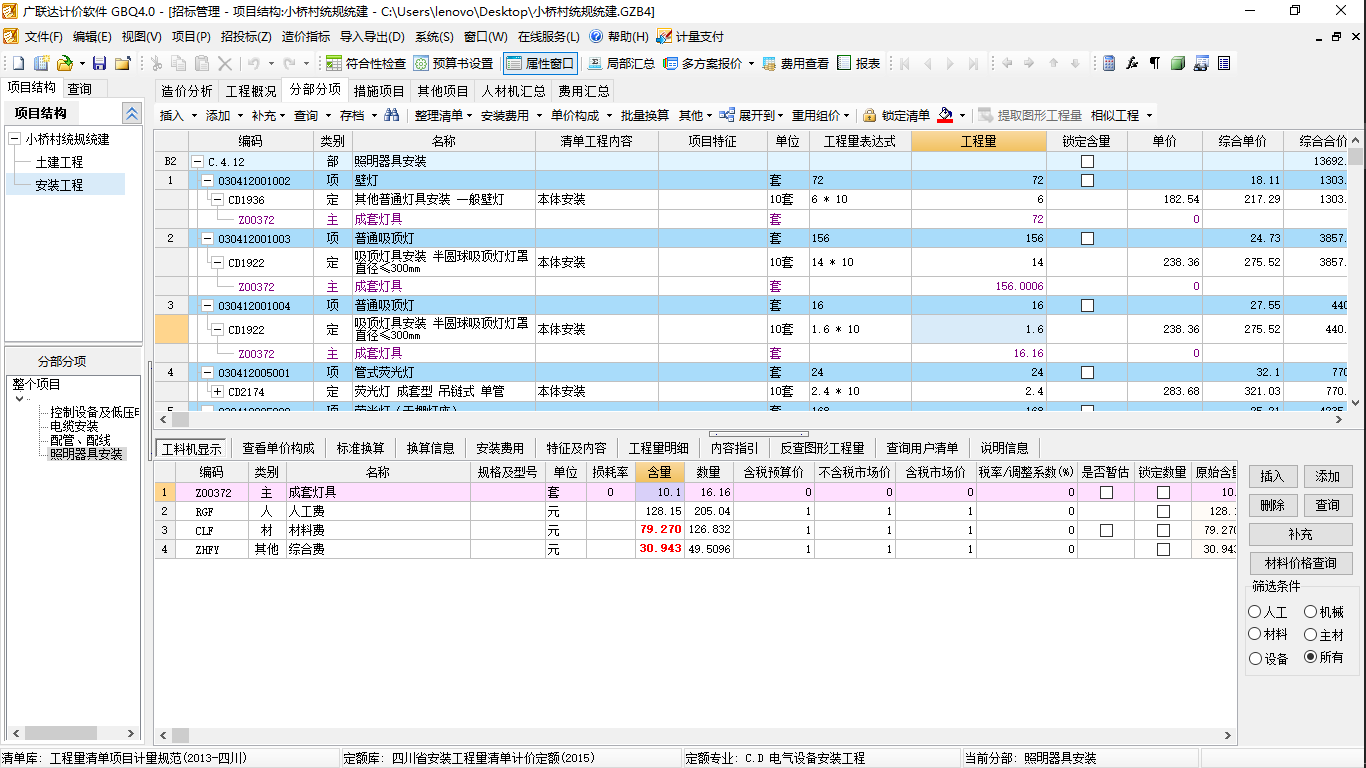This screenshot has width=1366, height=768.
Task: Toggle 锁定数量 checkbox for 人工费 row
Action: point(1163,512)
